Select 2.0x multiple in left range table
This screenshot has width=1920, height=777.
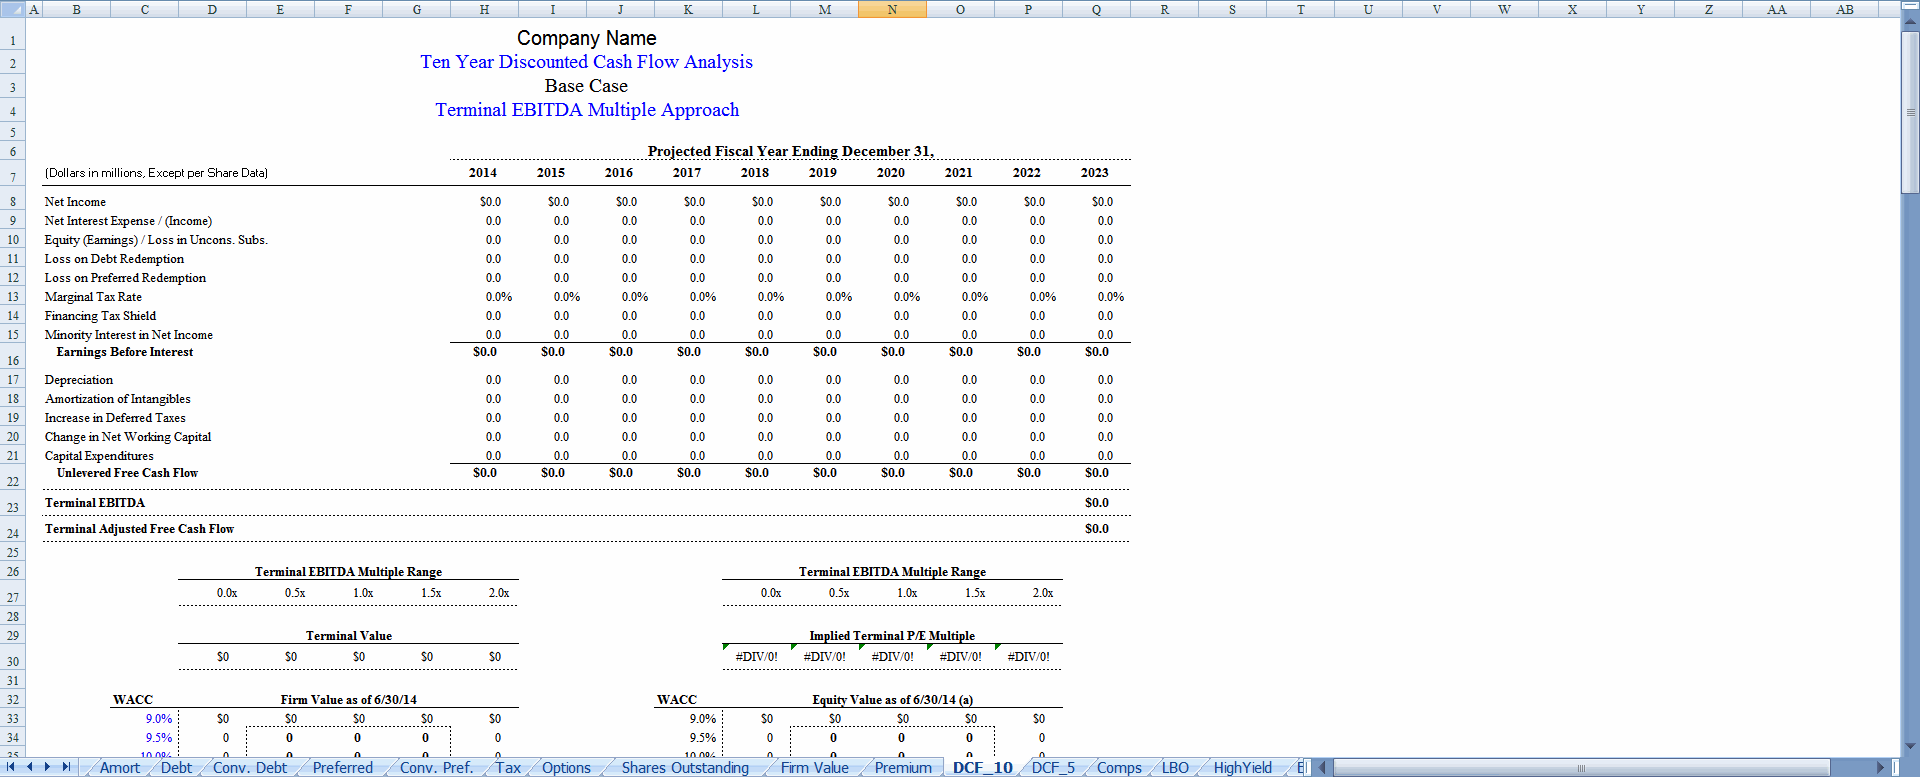point(499,593)
